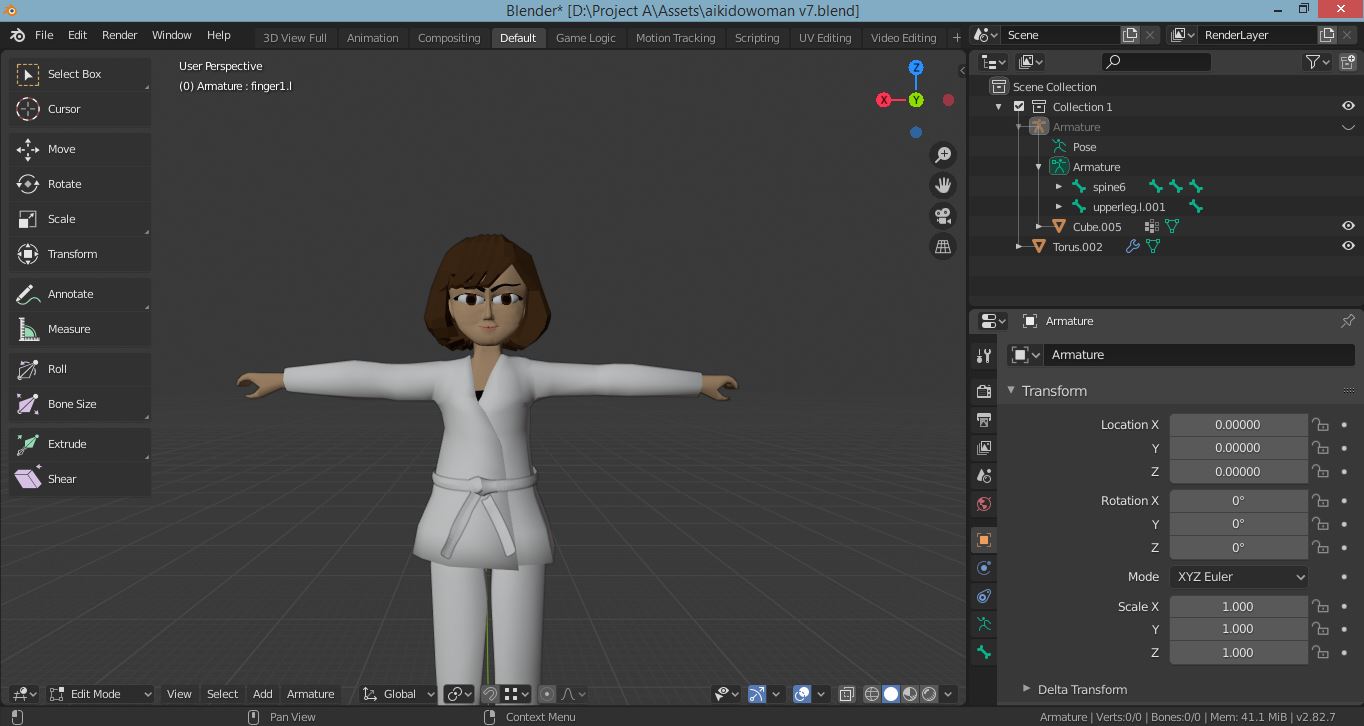1364x726 pixels.
Task: Toggle lock on Location X
Action: tap(1321, 425)
